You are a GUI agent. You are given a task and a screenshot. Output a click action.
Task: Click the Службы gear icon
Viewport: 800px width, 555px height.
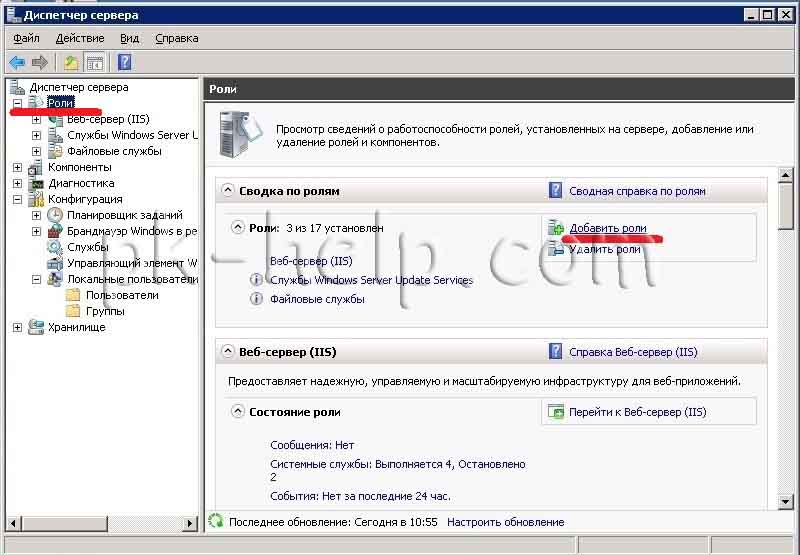coord(55,247)
